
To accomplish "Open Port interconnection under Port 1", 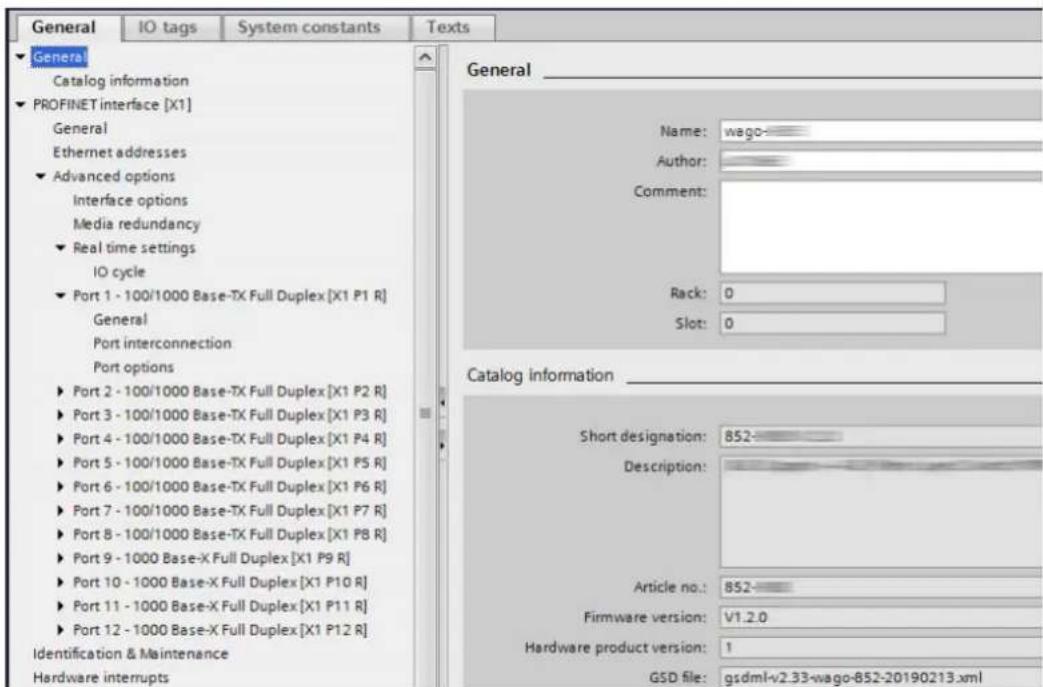I will [162, 344].
